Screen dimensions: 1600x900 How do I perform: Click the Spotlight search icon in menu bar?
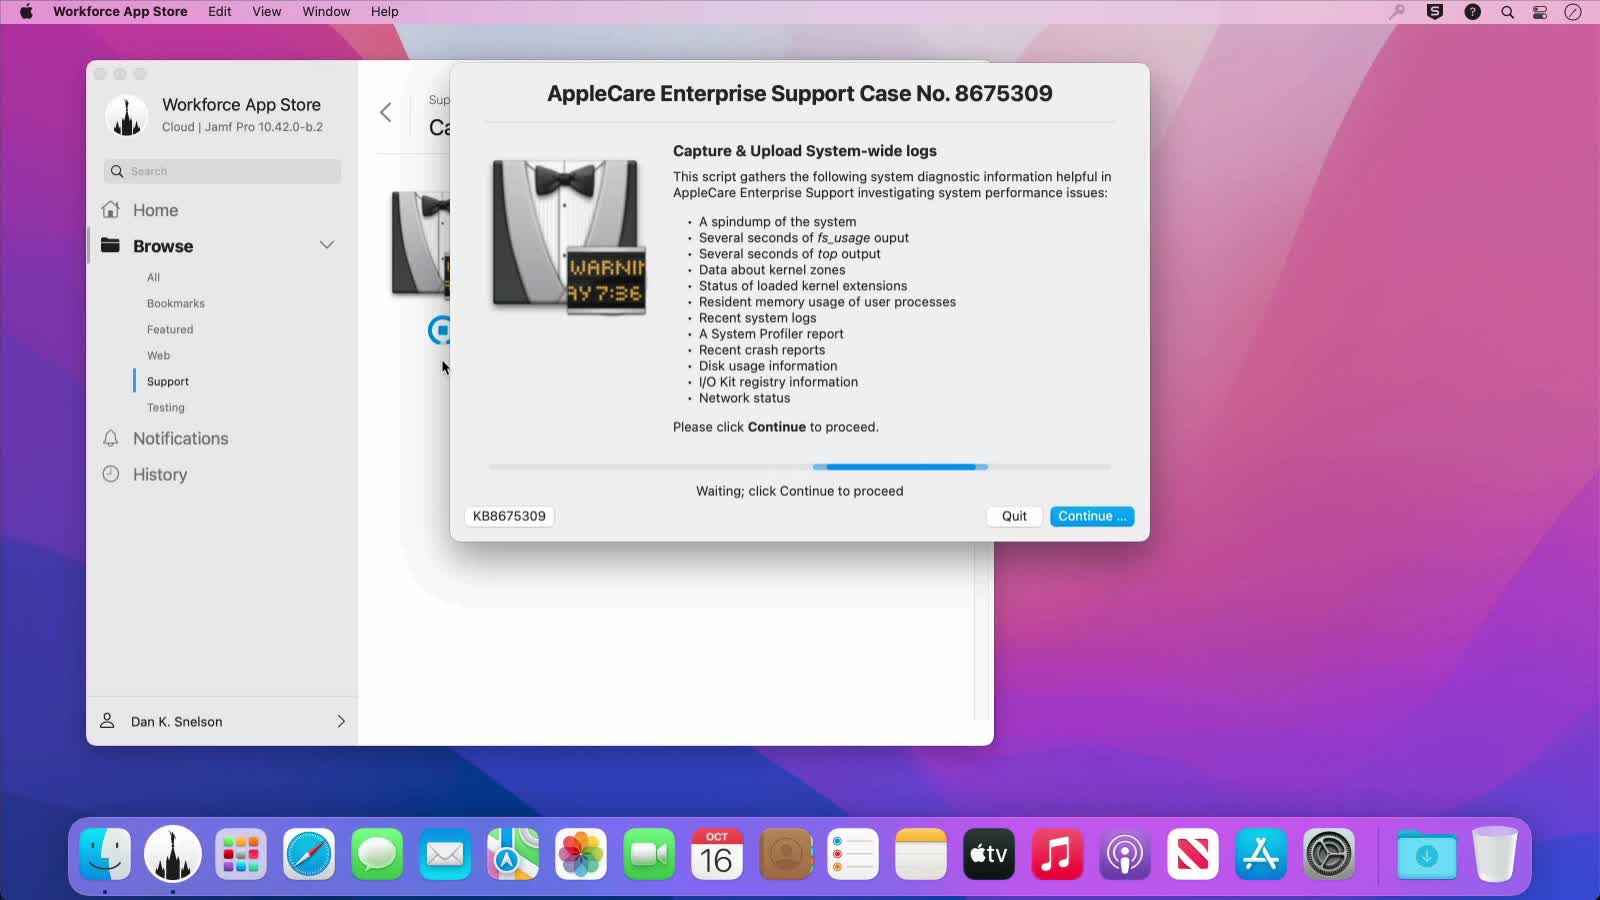point(1507,12)
